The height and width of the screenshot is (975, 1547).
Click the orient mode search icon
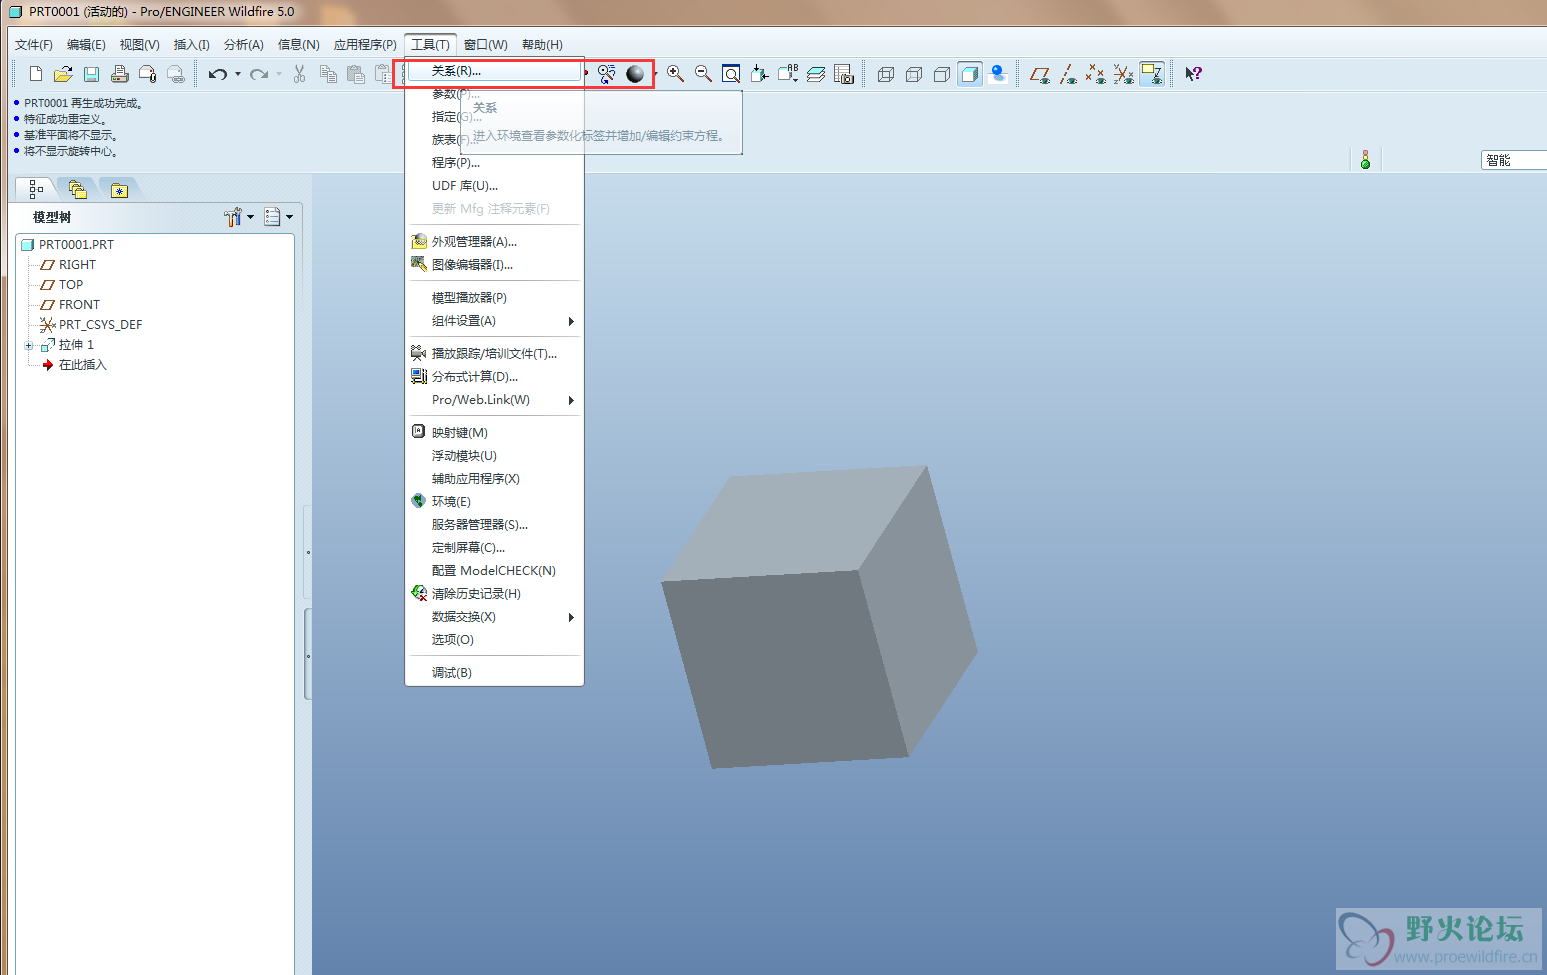pos(607,74)
